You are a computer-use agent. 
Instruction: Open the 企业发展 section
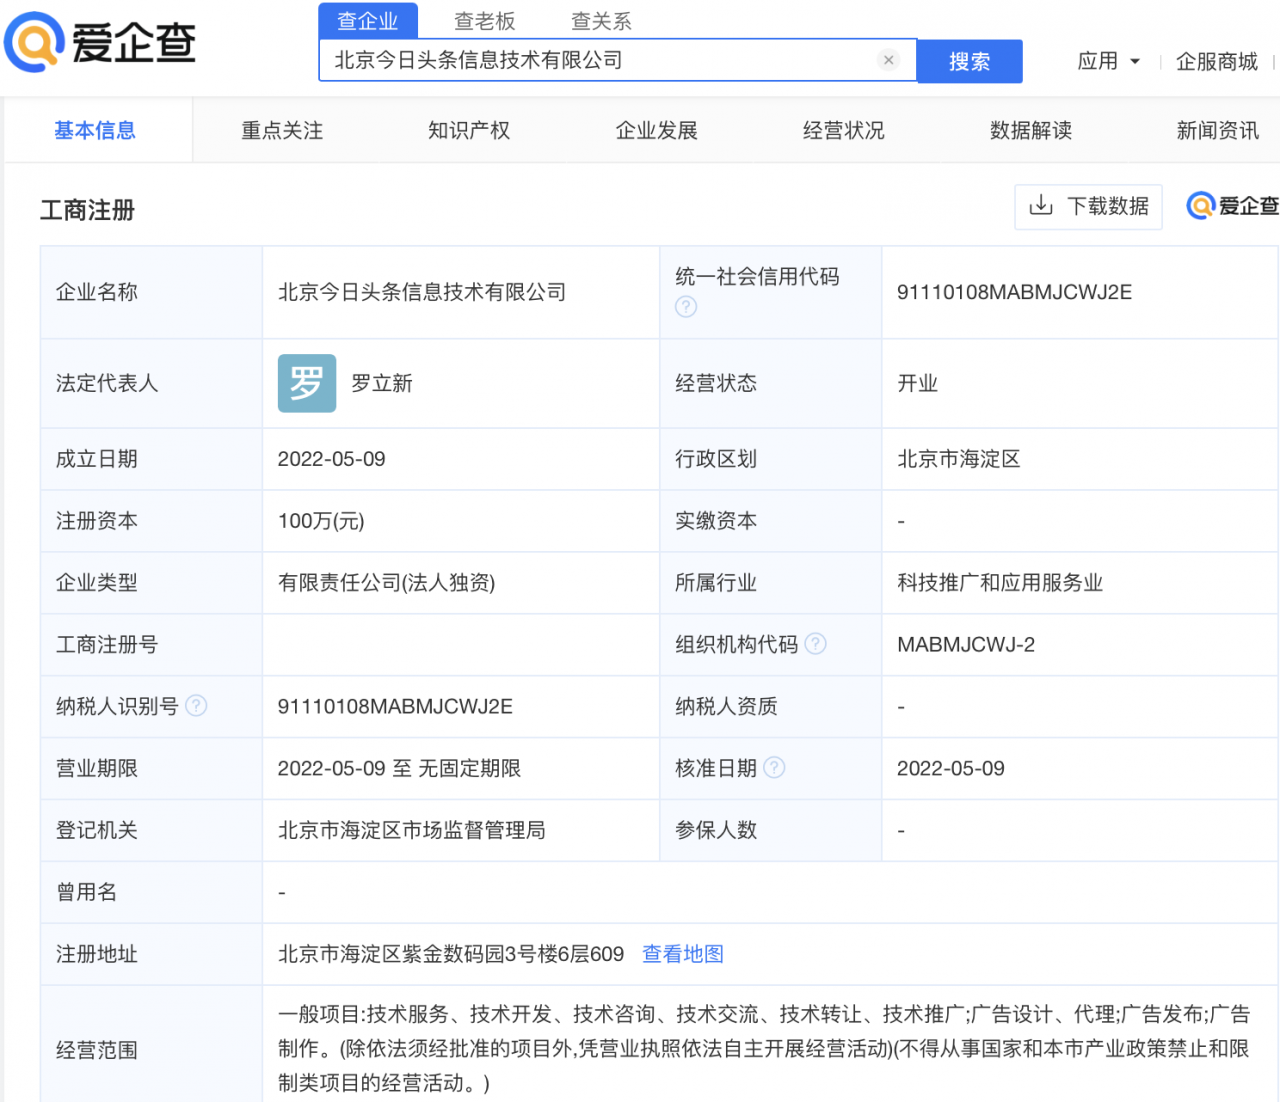click(655, 130)
